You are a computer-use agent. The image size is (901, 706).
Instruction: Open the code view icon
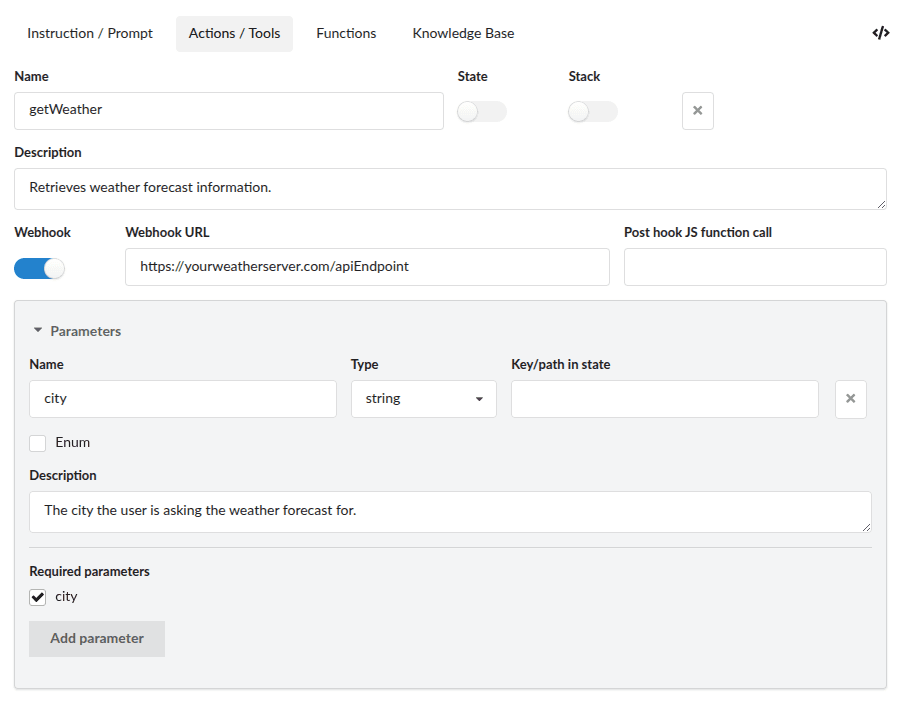[x=880, y=33]
